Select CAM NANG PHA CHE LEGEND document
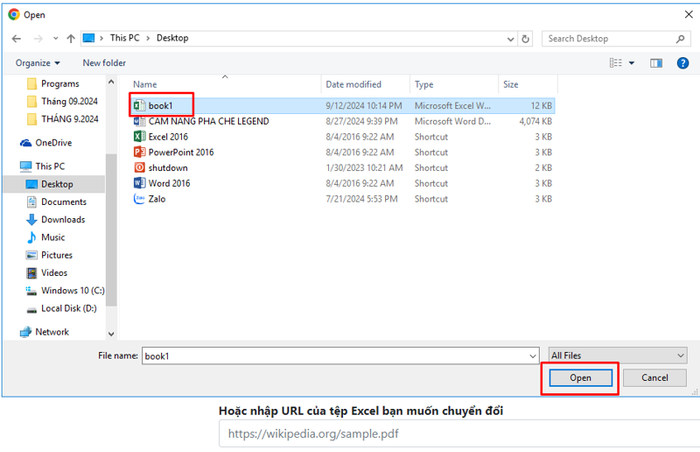Viewport: 700px width, 452px height. [x=343, y=121]
